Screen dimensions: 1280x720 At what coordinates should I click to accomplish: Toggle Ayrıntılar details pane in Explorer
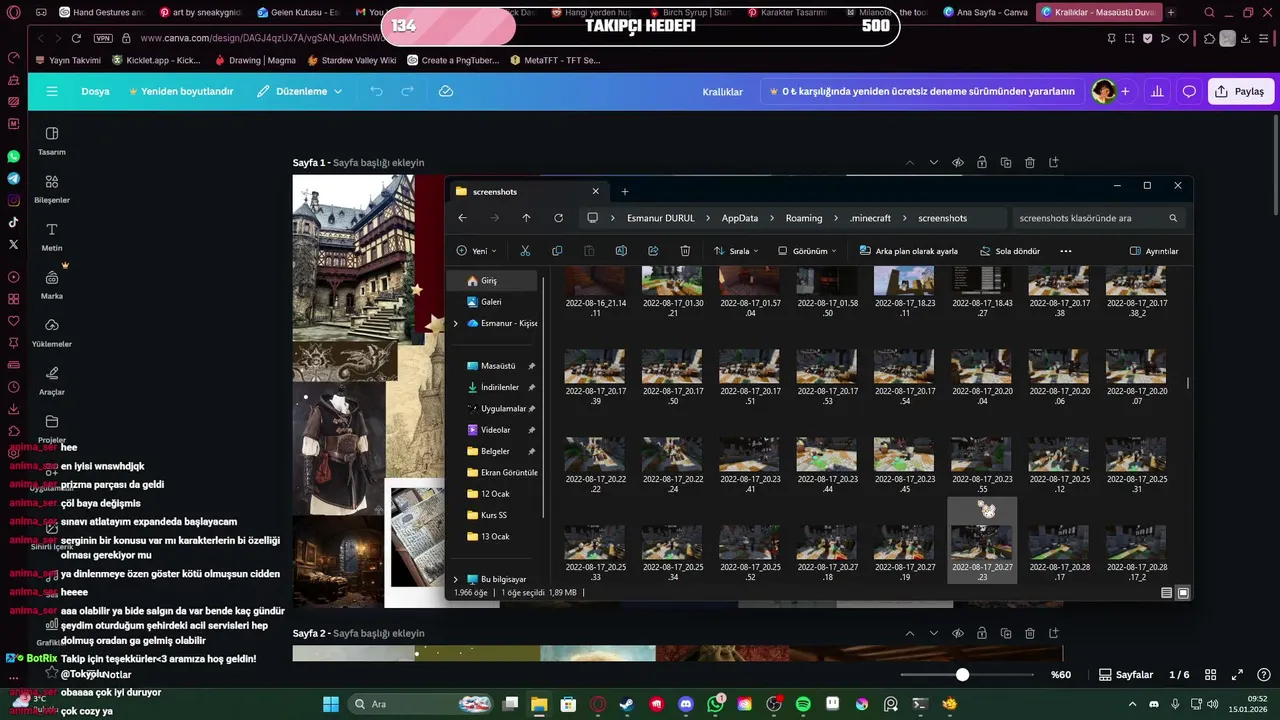coord(1154,251)
